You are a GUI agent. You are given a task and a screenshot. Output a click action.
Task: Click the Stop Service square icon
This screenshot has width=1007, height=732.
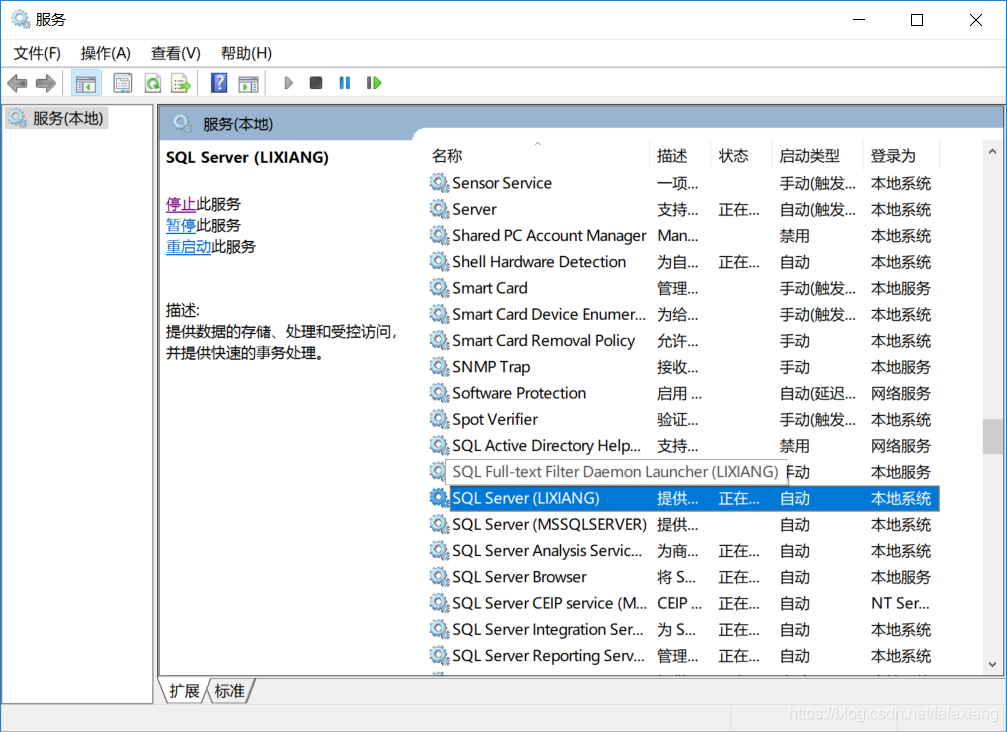click(316, 83)
